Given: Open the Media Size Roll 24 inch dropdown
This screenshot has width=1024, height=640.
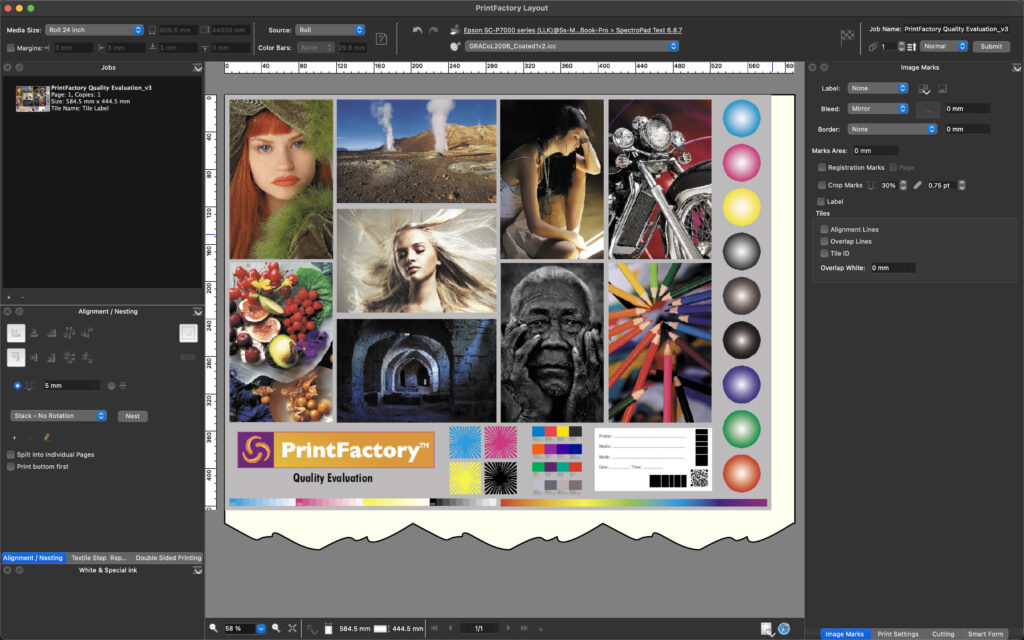Looking at the screenshot, I should pos(95,30).
